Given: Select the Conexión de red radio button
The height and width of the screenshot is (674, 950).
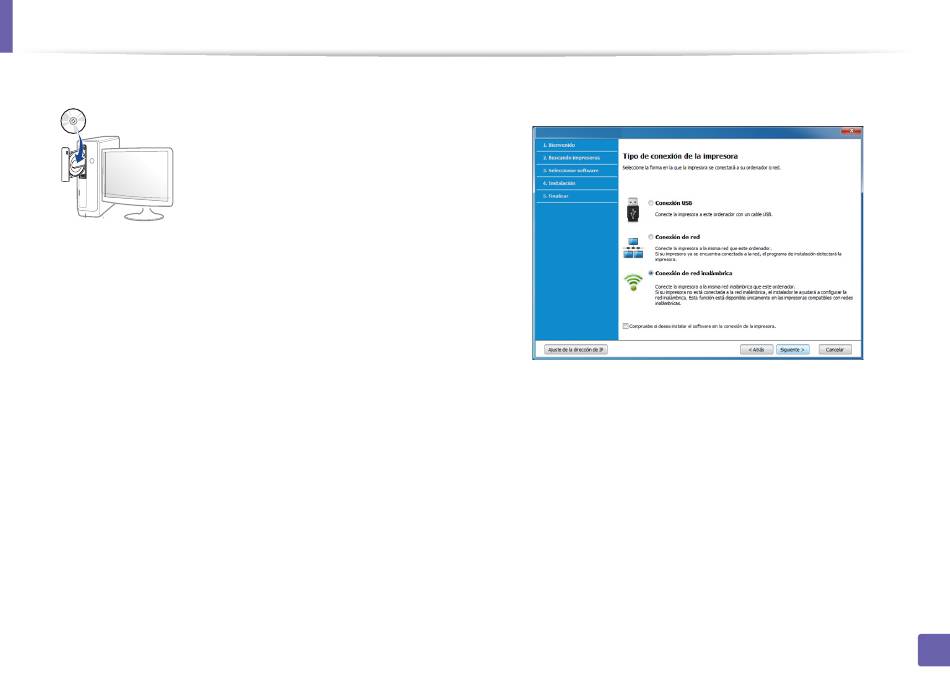Looking at the screenshot, I should tap(651, 237).
